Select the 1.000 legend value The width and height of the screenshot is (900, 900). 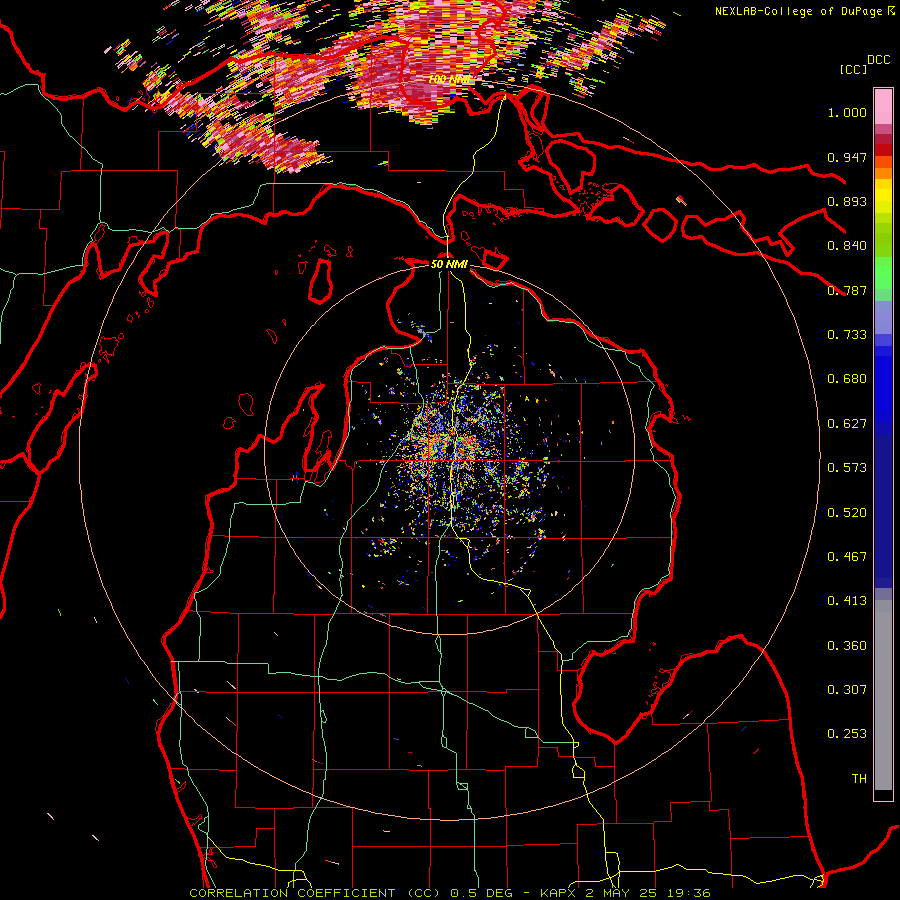[x=847, y=112]
